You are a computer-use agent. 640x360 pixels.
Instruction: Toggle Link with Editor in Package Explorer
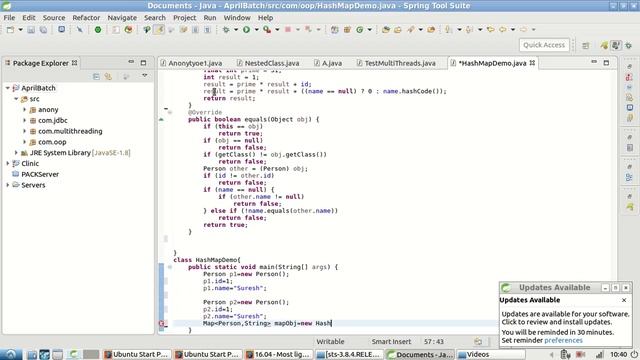click(108, 76)
